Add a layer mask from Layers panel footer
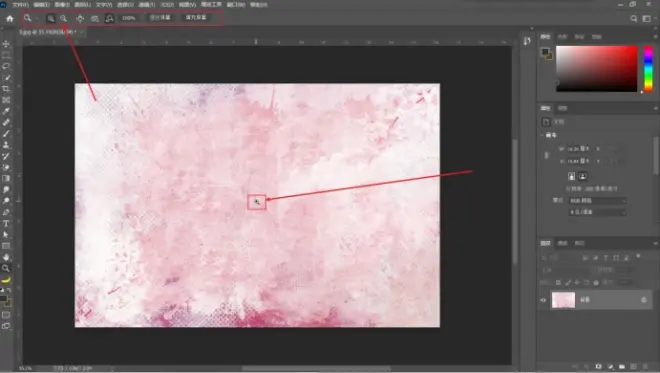Image resolution: width=660 pixels, height=373 pixels. pyautogui.click(x=599, y=367)
